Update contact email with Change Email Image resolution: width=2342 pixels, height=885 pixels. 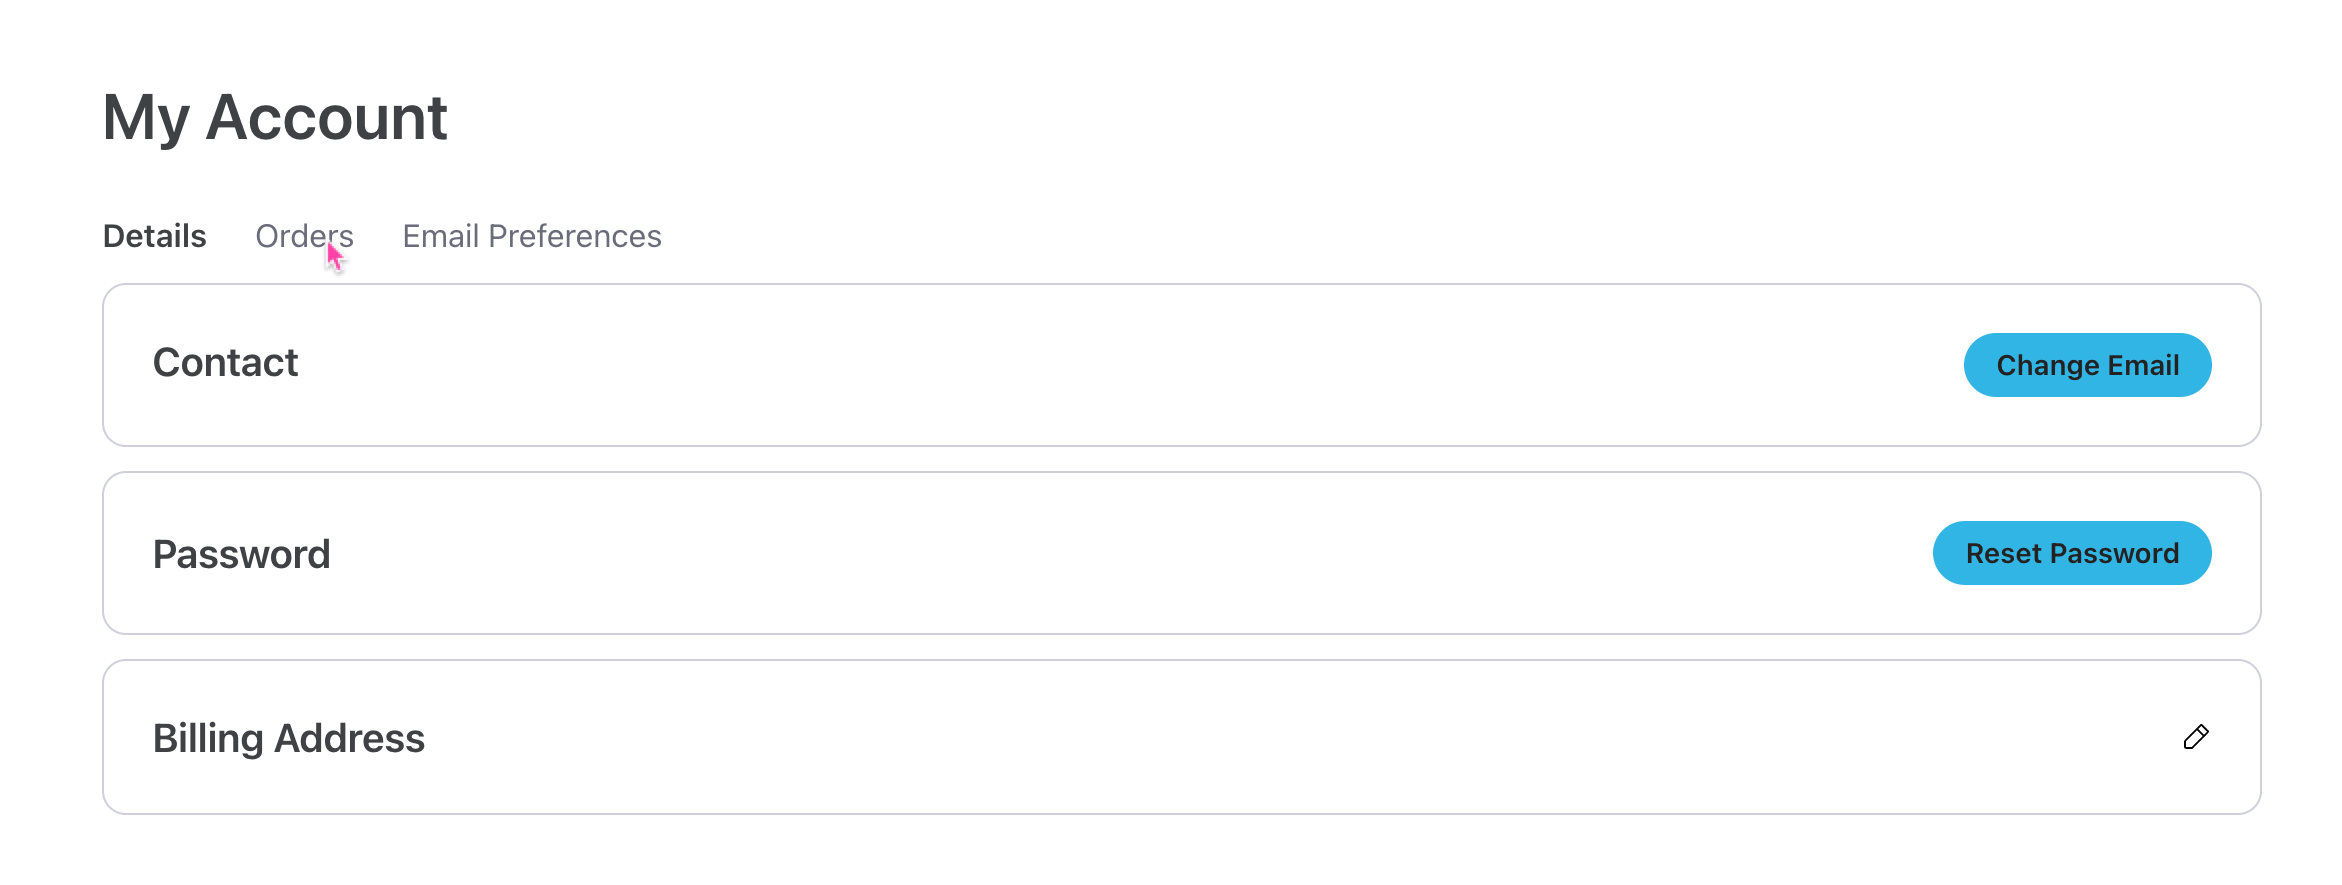pos(2087,365)
